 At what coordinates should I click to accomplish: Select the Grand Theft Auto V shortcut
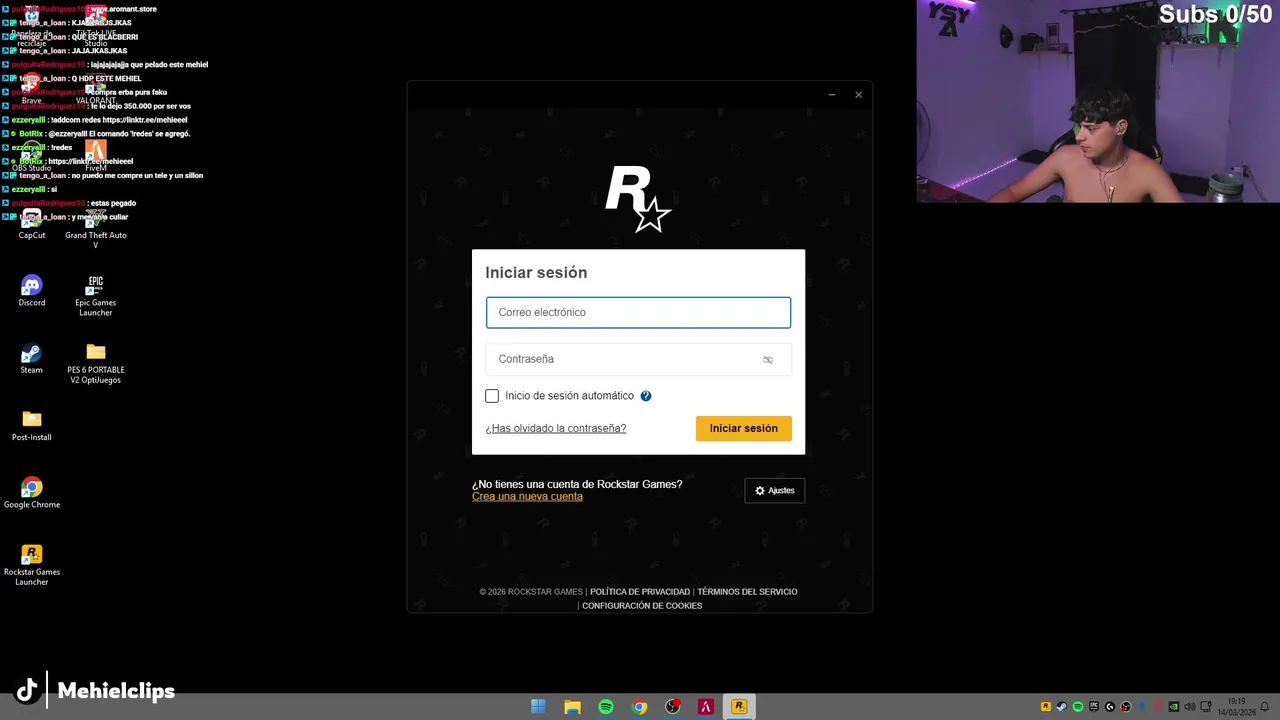point(96,228)
